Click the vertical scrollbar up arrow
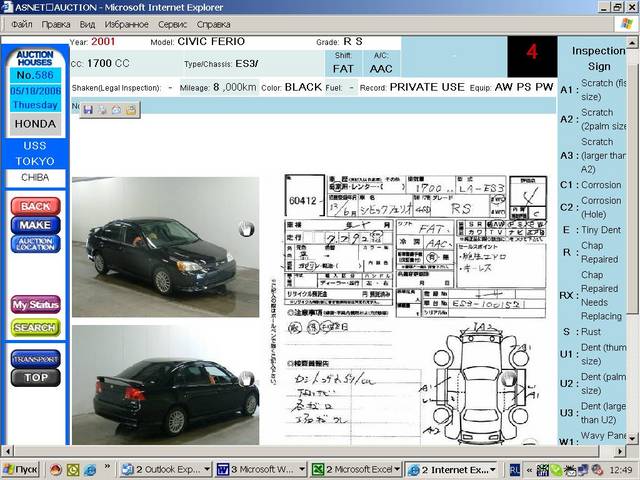The height and width of the screenshot is (480, 640). pyautogui.click(x=632, y=42)
